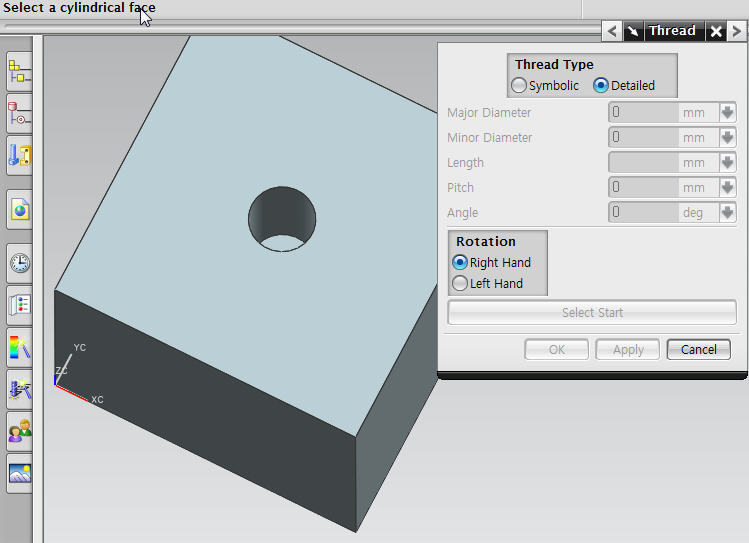Open the Internet Explorer browser sidebar icon
The width and height of the screenshot is (749, 543).
[19, 209]
